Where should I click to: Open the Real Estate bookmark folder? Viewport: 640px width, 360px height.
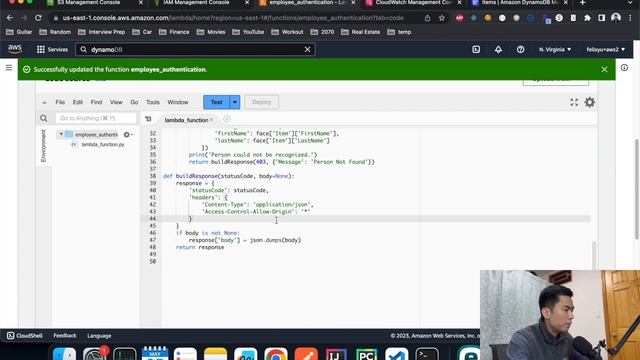360,32
